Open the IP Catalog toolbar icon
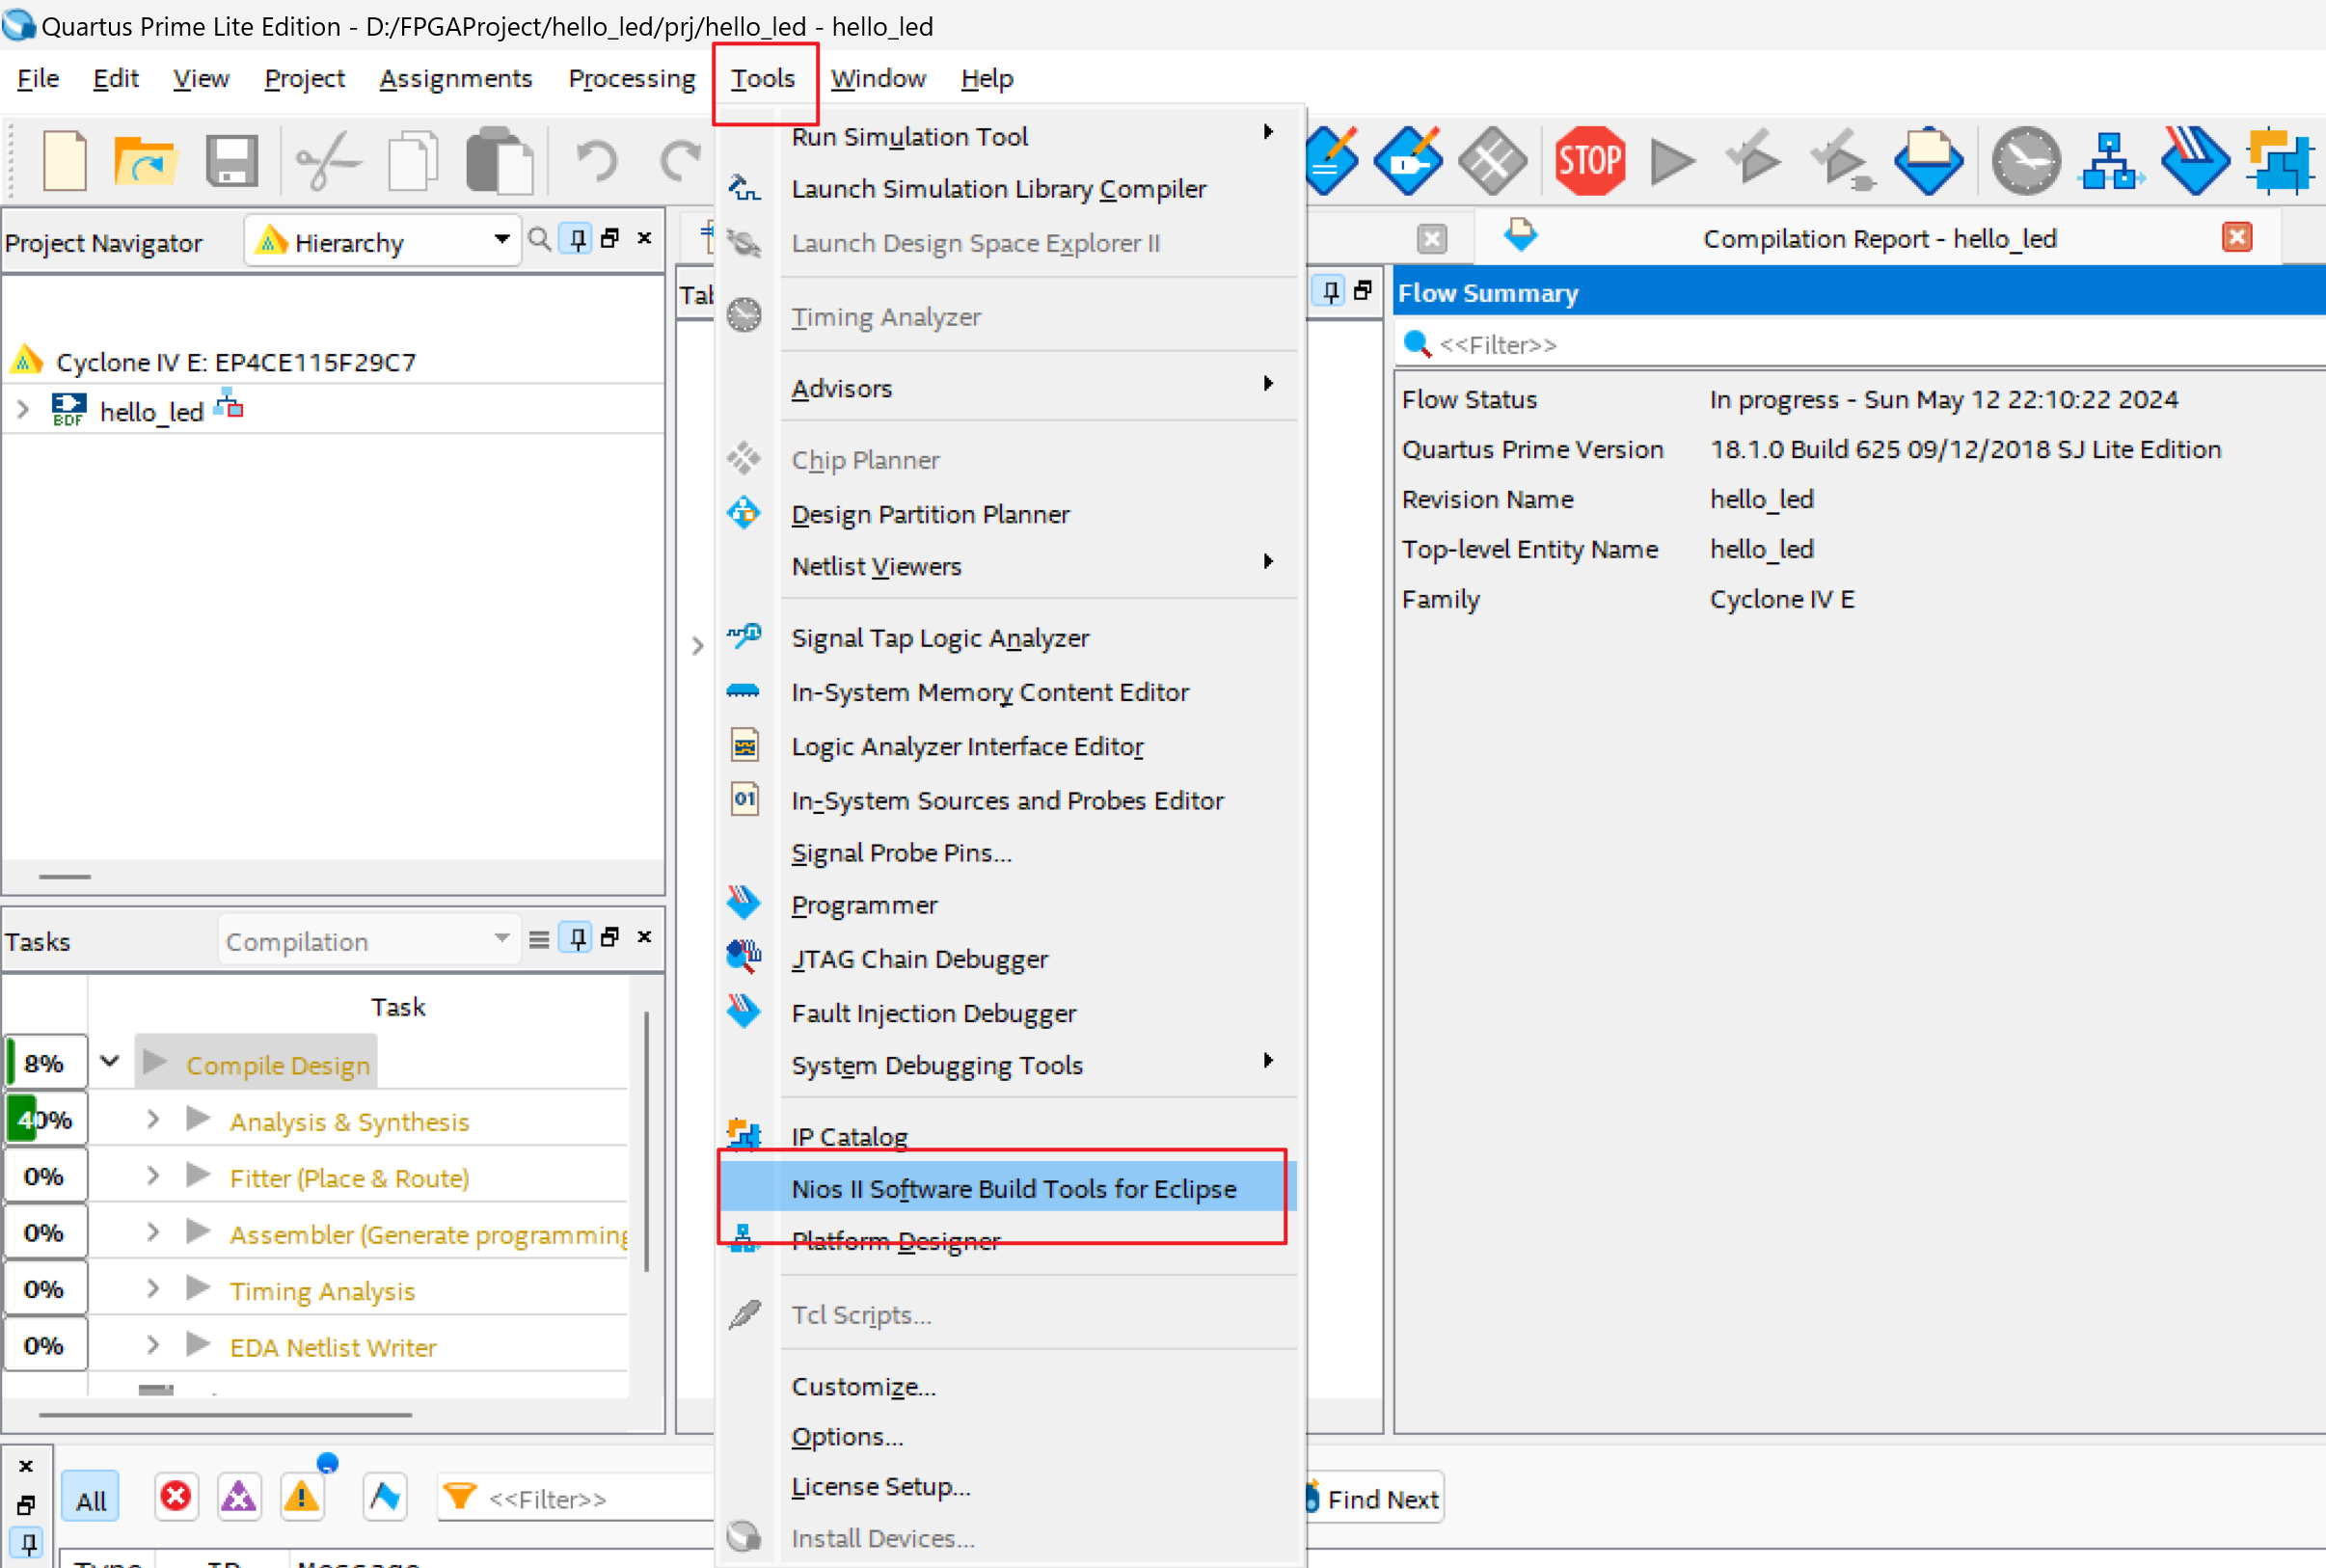This screenshot has width=2326, height=1568. 2279,160
